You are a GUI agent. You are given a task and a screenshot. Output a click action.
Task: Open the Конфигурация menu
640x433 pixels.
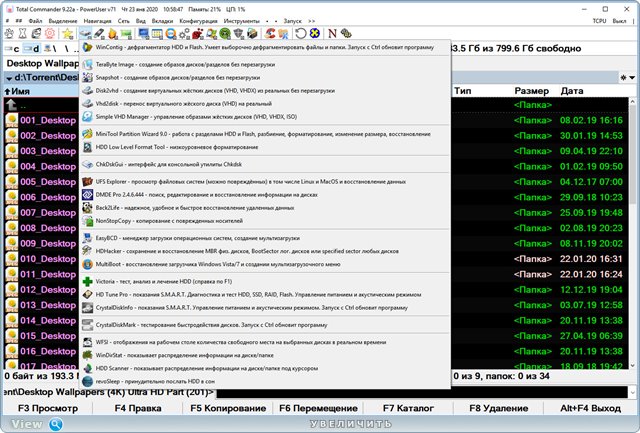[198, 21]
